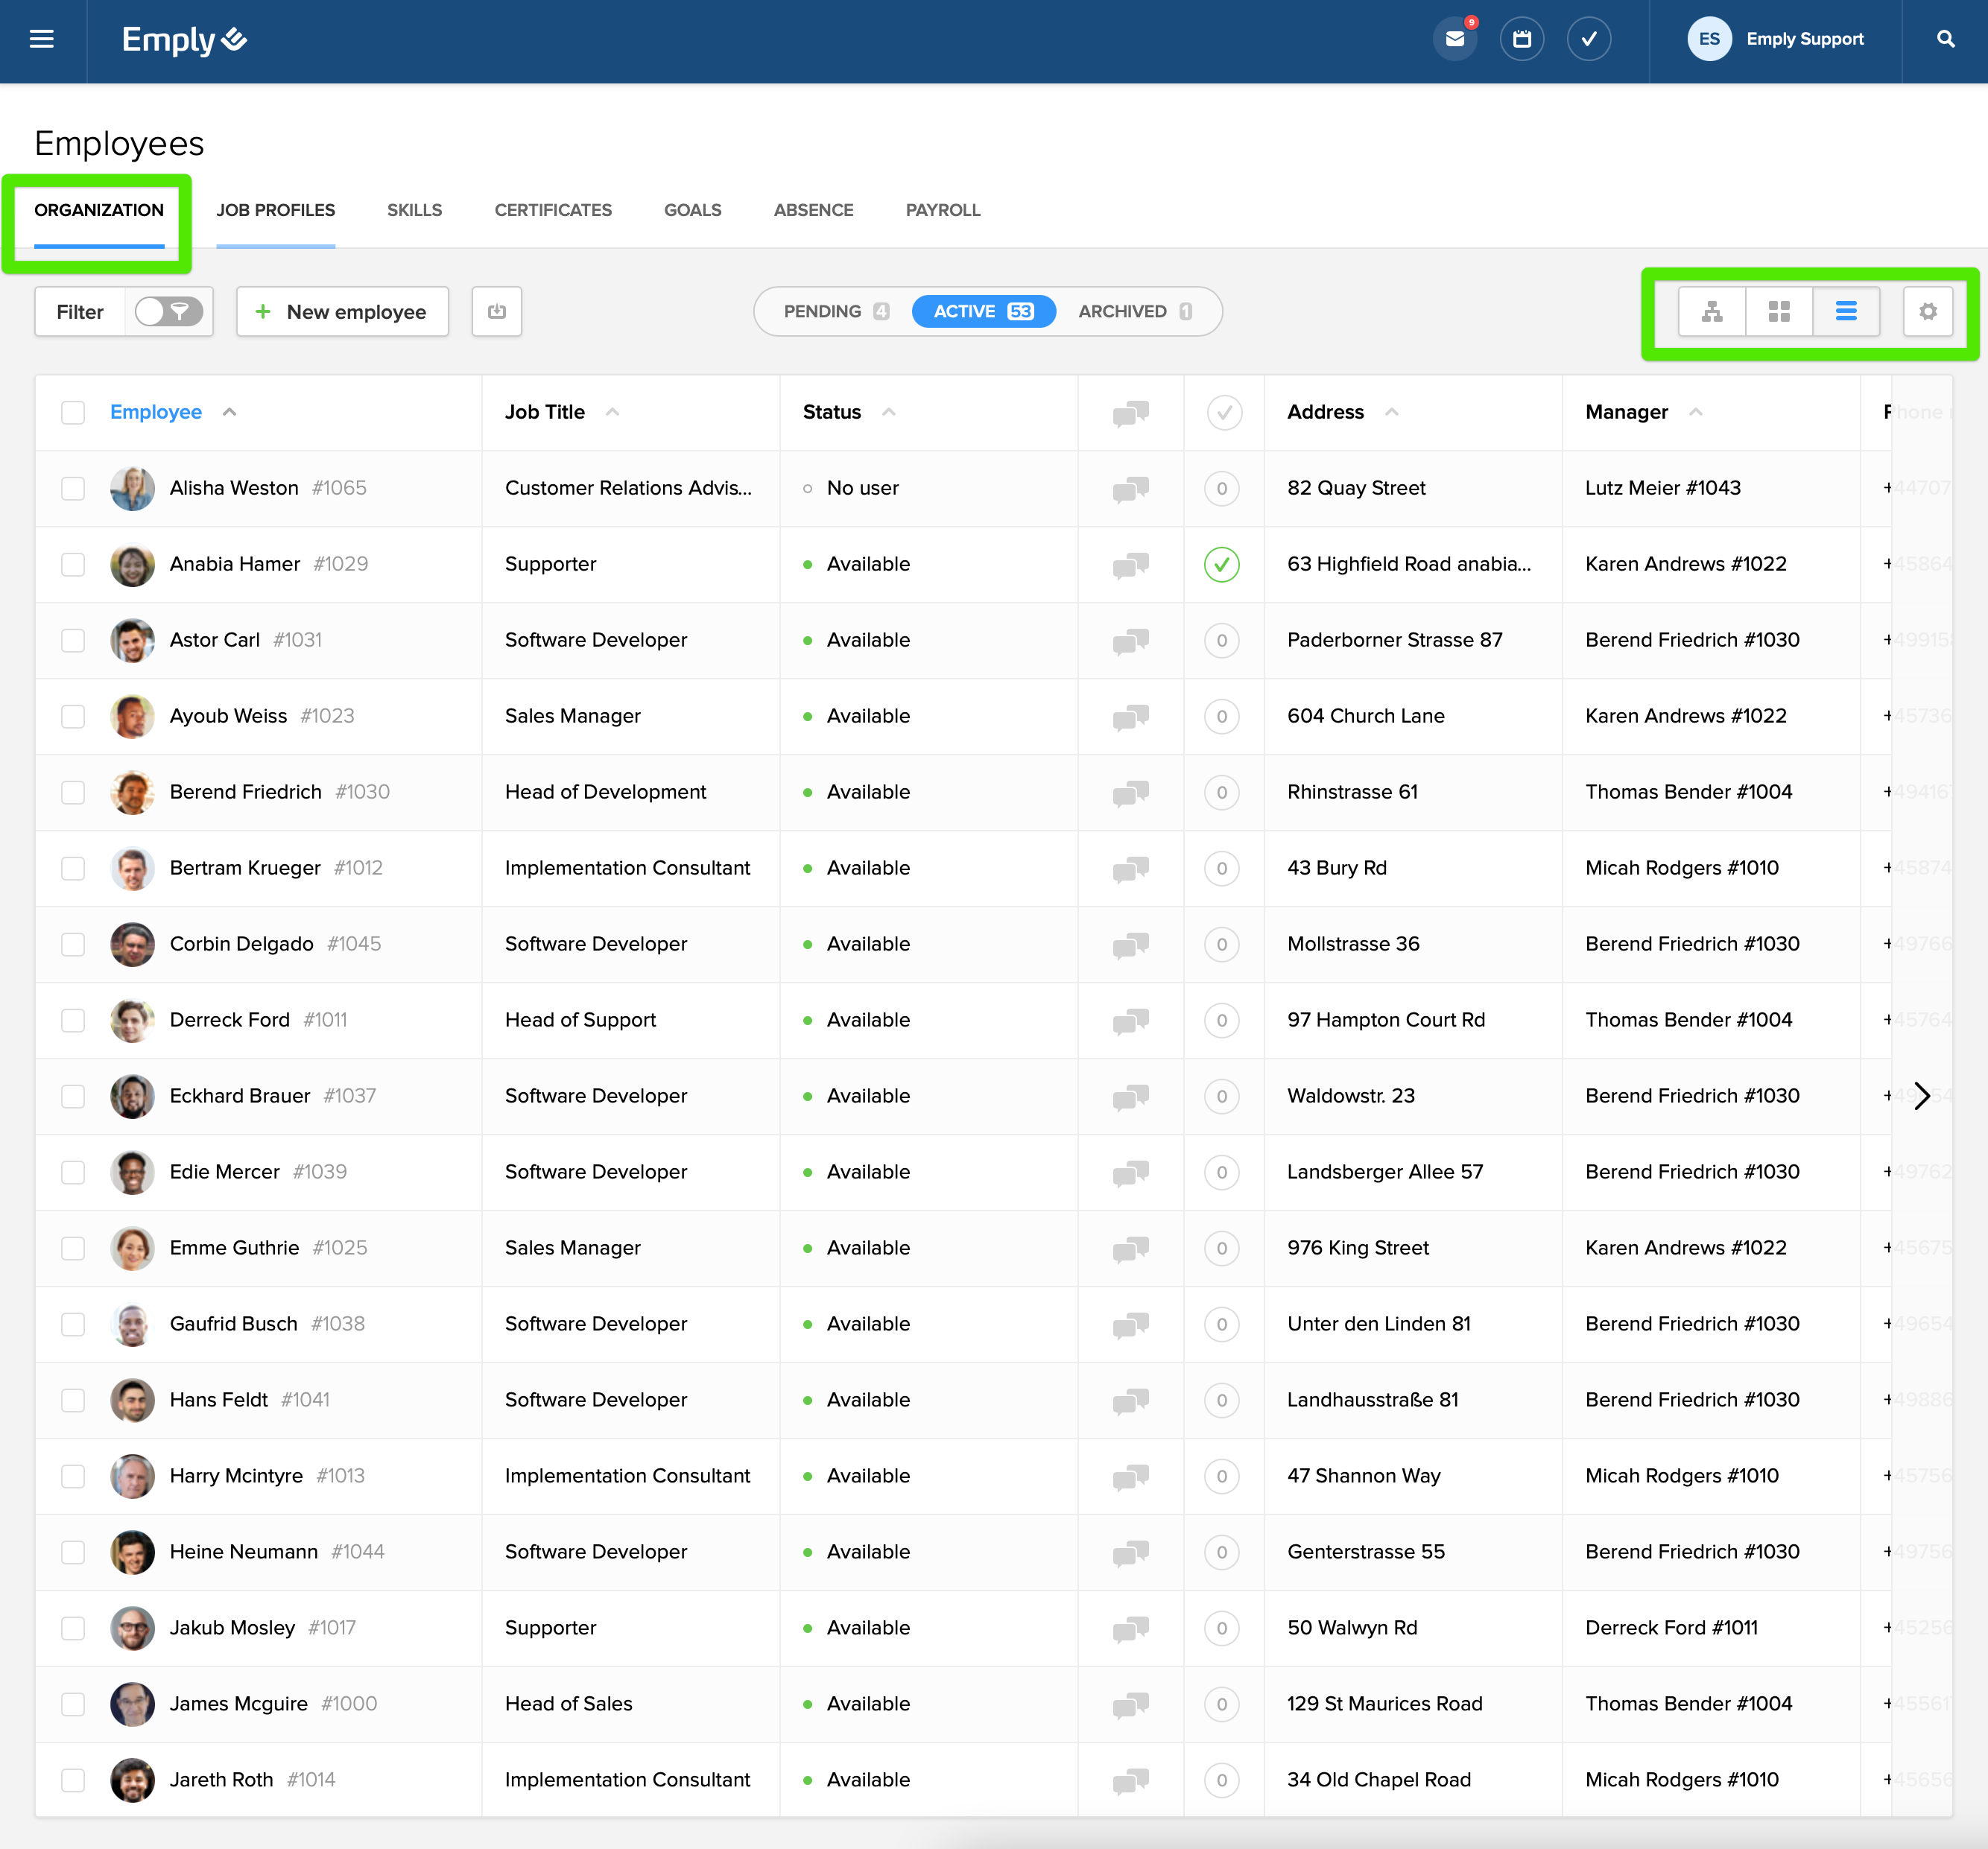The width and height of the screenshot is (1988, 1849).
Task: Check the select-all employees checkbox
Action: [73, 412]
